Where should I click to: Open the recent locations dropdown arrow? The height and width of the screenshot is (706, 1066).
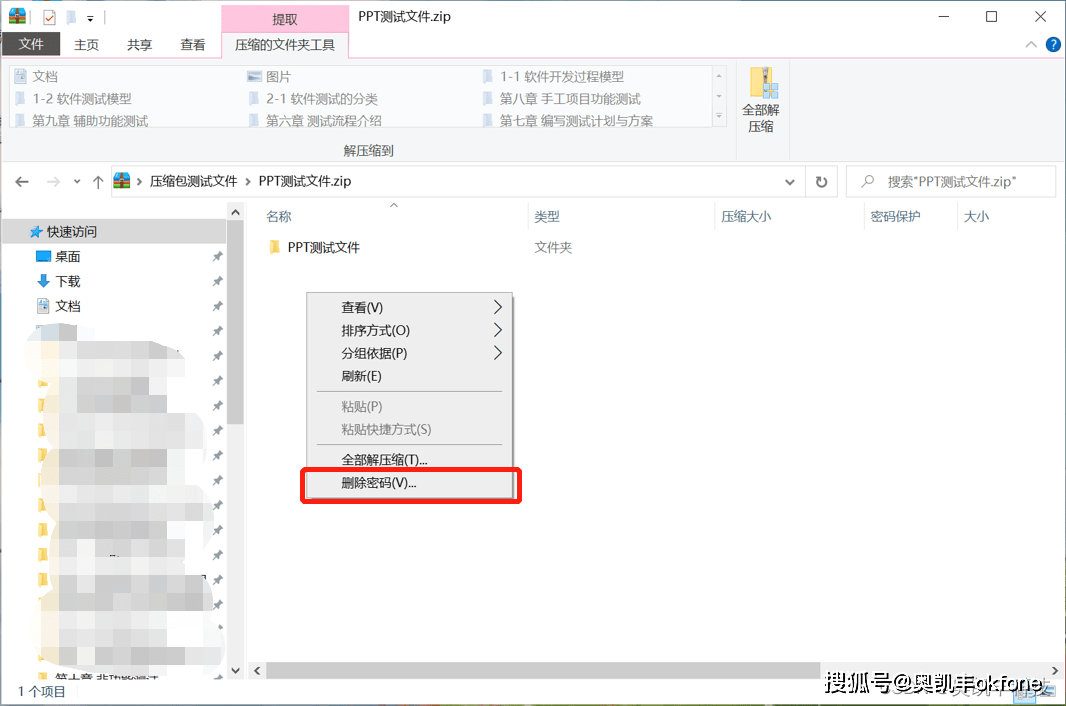coord(77,182)
